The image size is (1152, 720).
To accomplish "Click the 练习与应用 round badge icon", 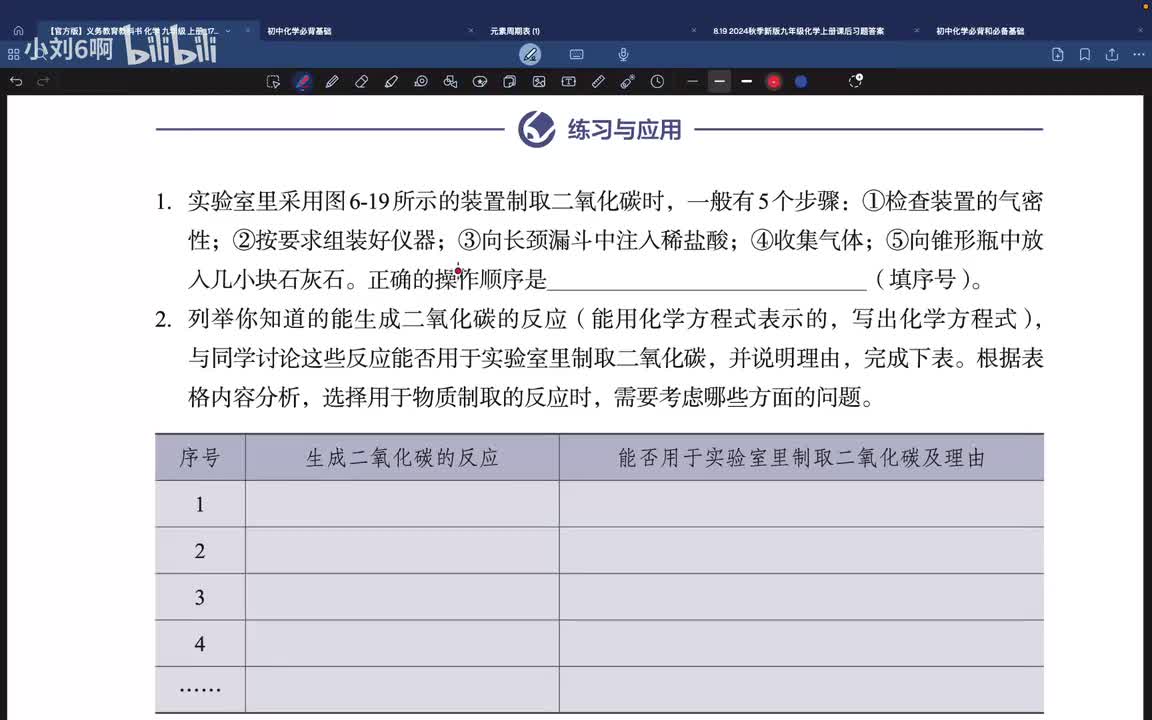I will pos(537,129).
